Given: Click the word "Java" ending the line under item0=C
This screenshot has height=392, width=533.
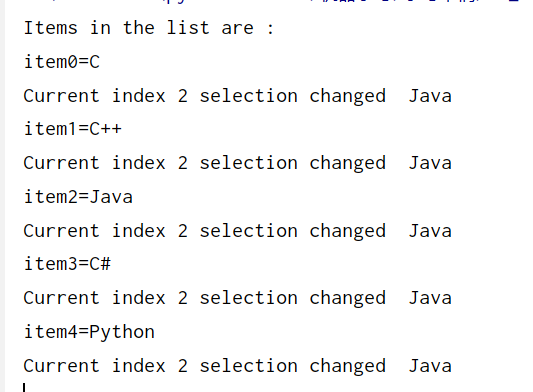Looking at the screenshot, I should (430, 96).
